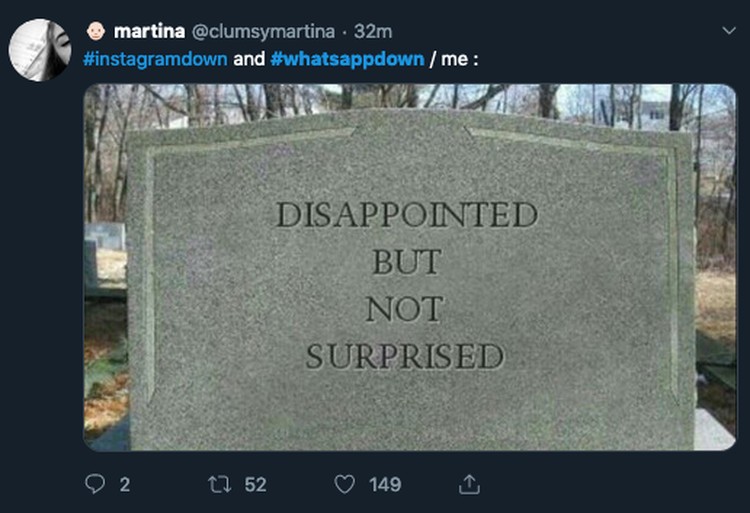Viewport: 750px width, 513px height.
Task: Click the engraved word DISAPPOINTED
Action: click(407, 214)
